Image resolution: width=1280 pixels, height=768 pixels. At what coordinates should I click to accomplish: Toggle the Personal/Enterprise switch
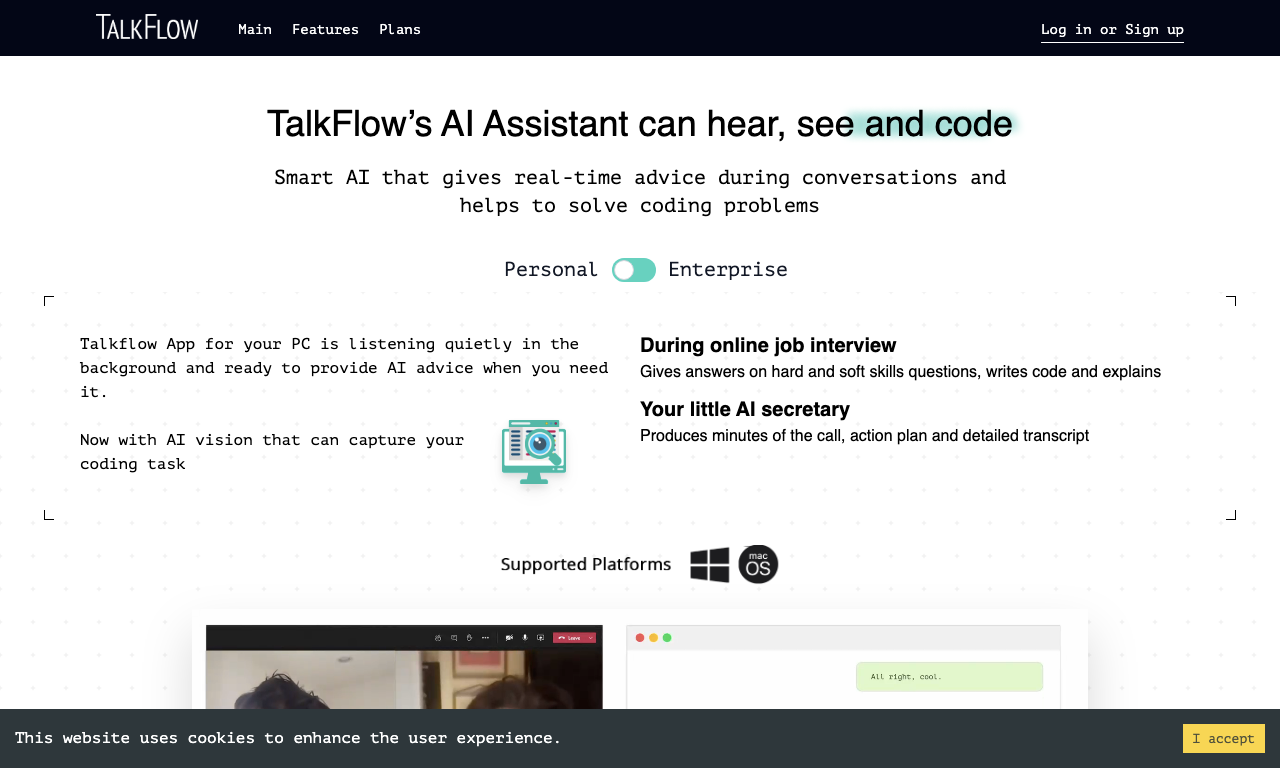tap(634, 270)
